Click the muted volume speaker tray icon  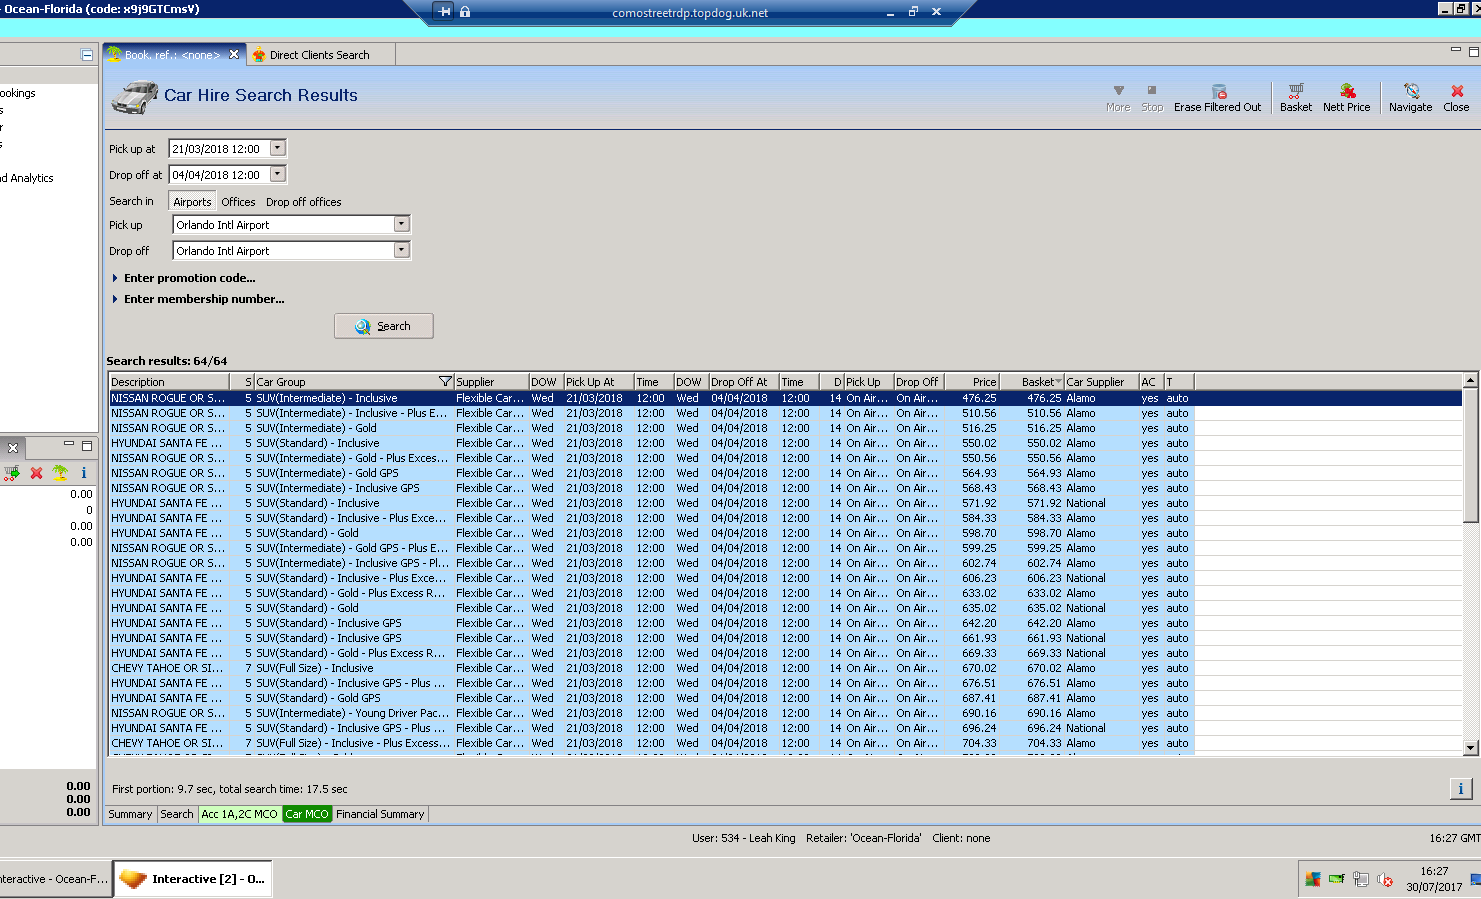click(x=1385, y=880)
